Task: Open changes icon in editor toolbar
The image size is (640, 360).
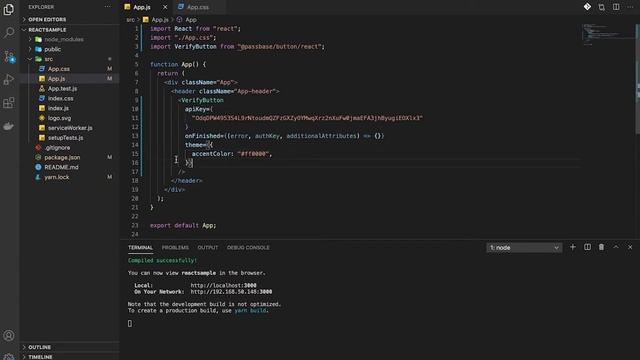Action: pyautogui.click(x=602, y=7)
